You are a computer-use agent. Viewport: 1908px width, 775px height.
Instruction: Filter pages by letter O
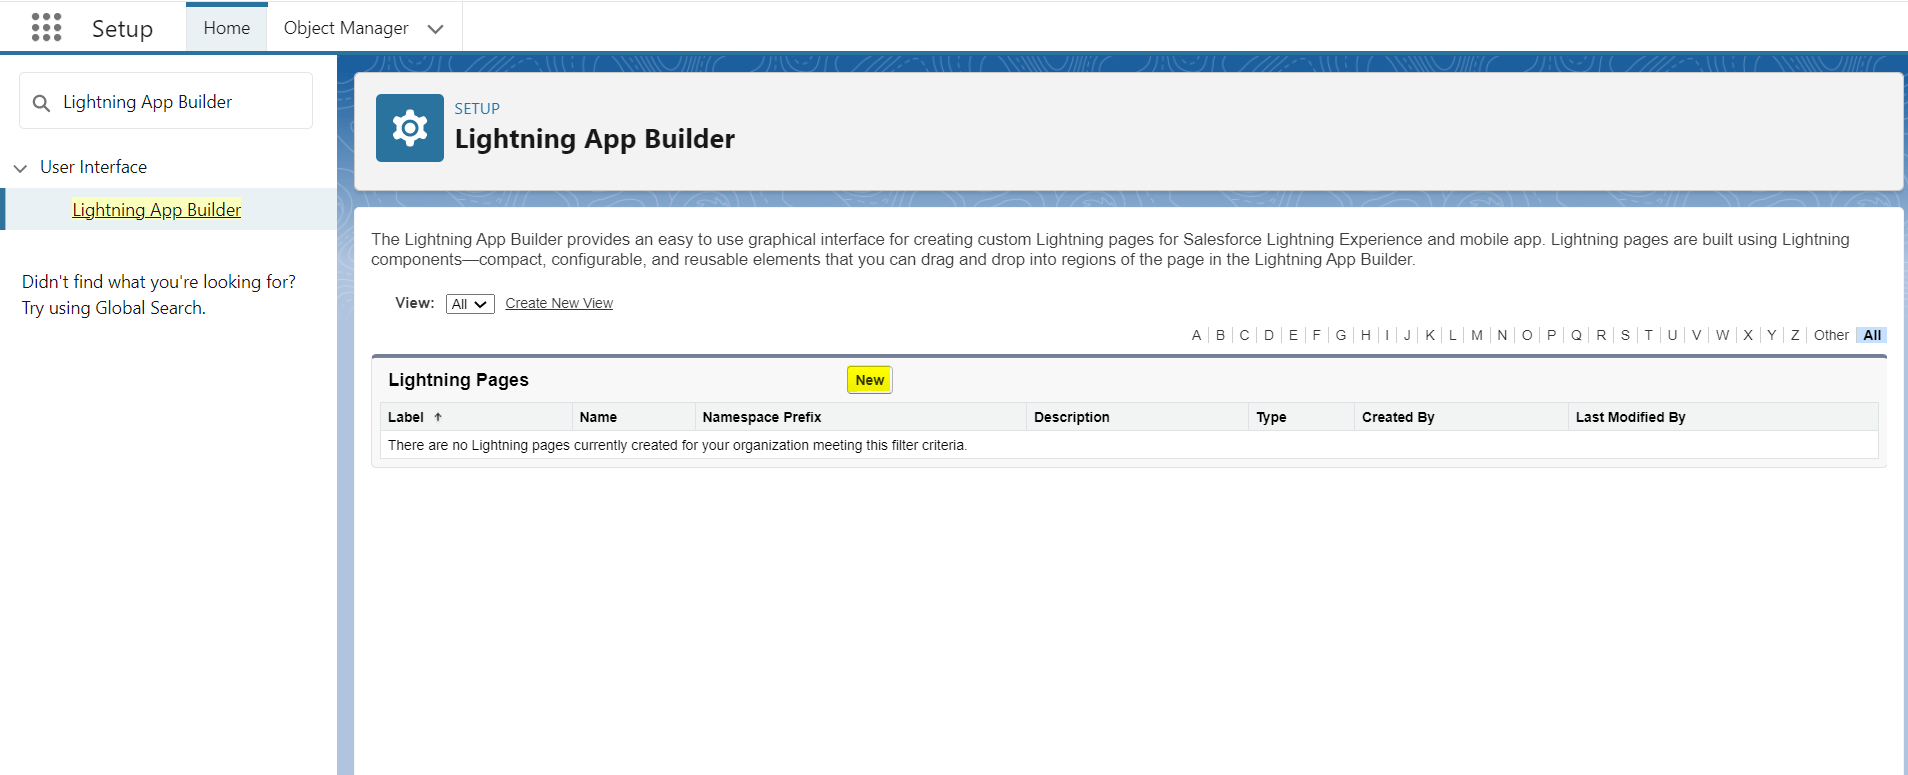pos(1527,335)
